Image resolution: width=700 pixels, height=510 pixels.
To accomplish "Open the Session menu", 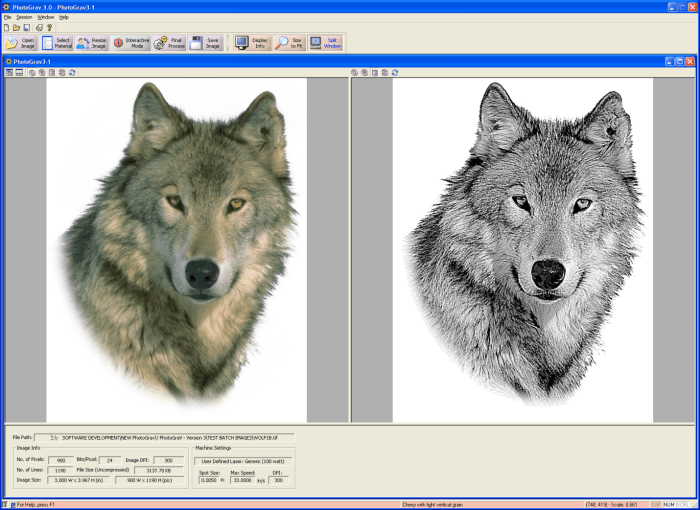I will click(24, 17).
